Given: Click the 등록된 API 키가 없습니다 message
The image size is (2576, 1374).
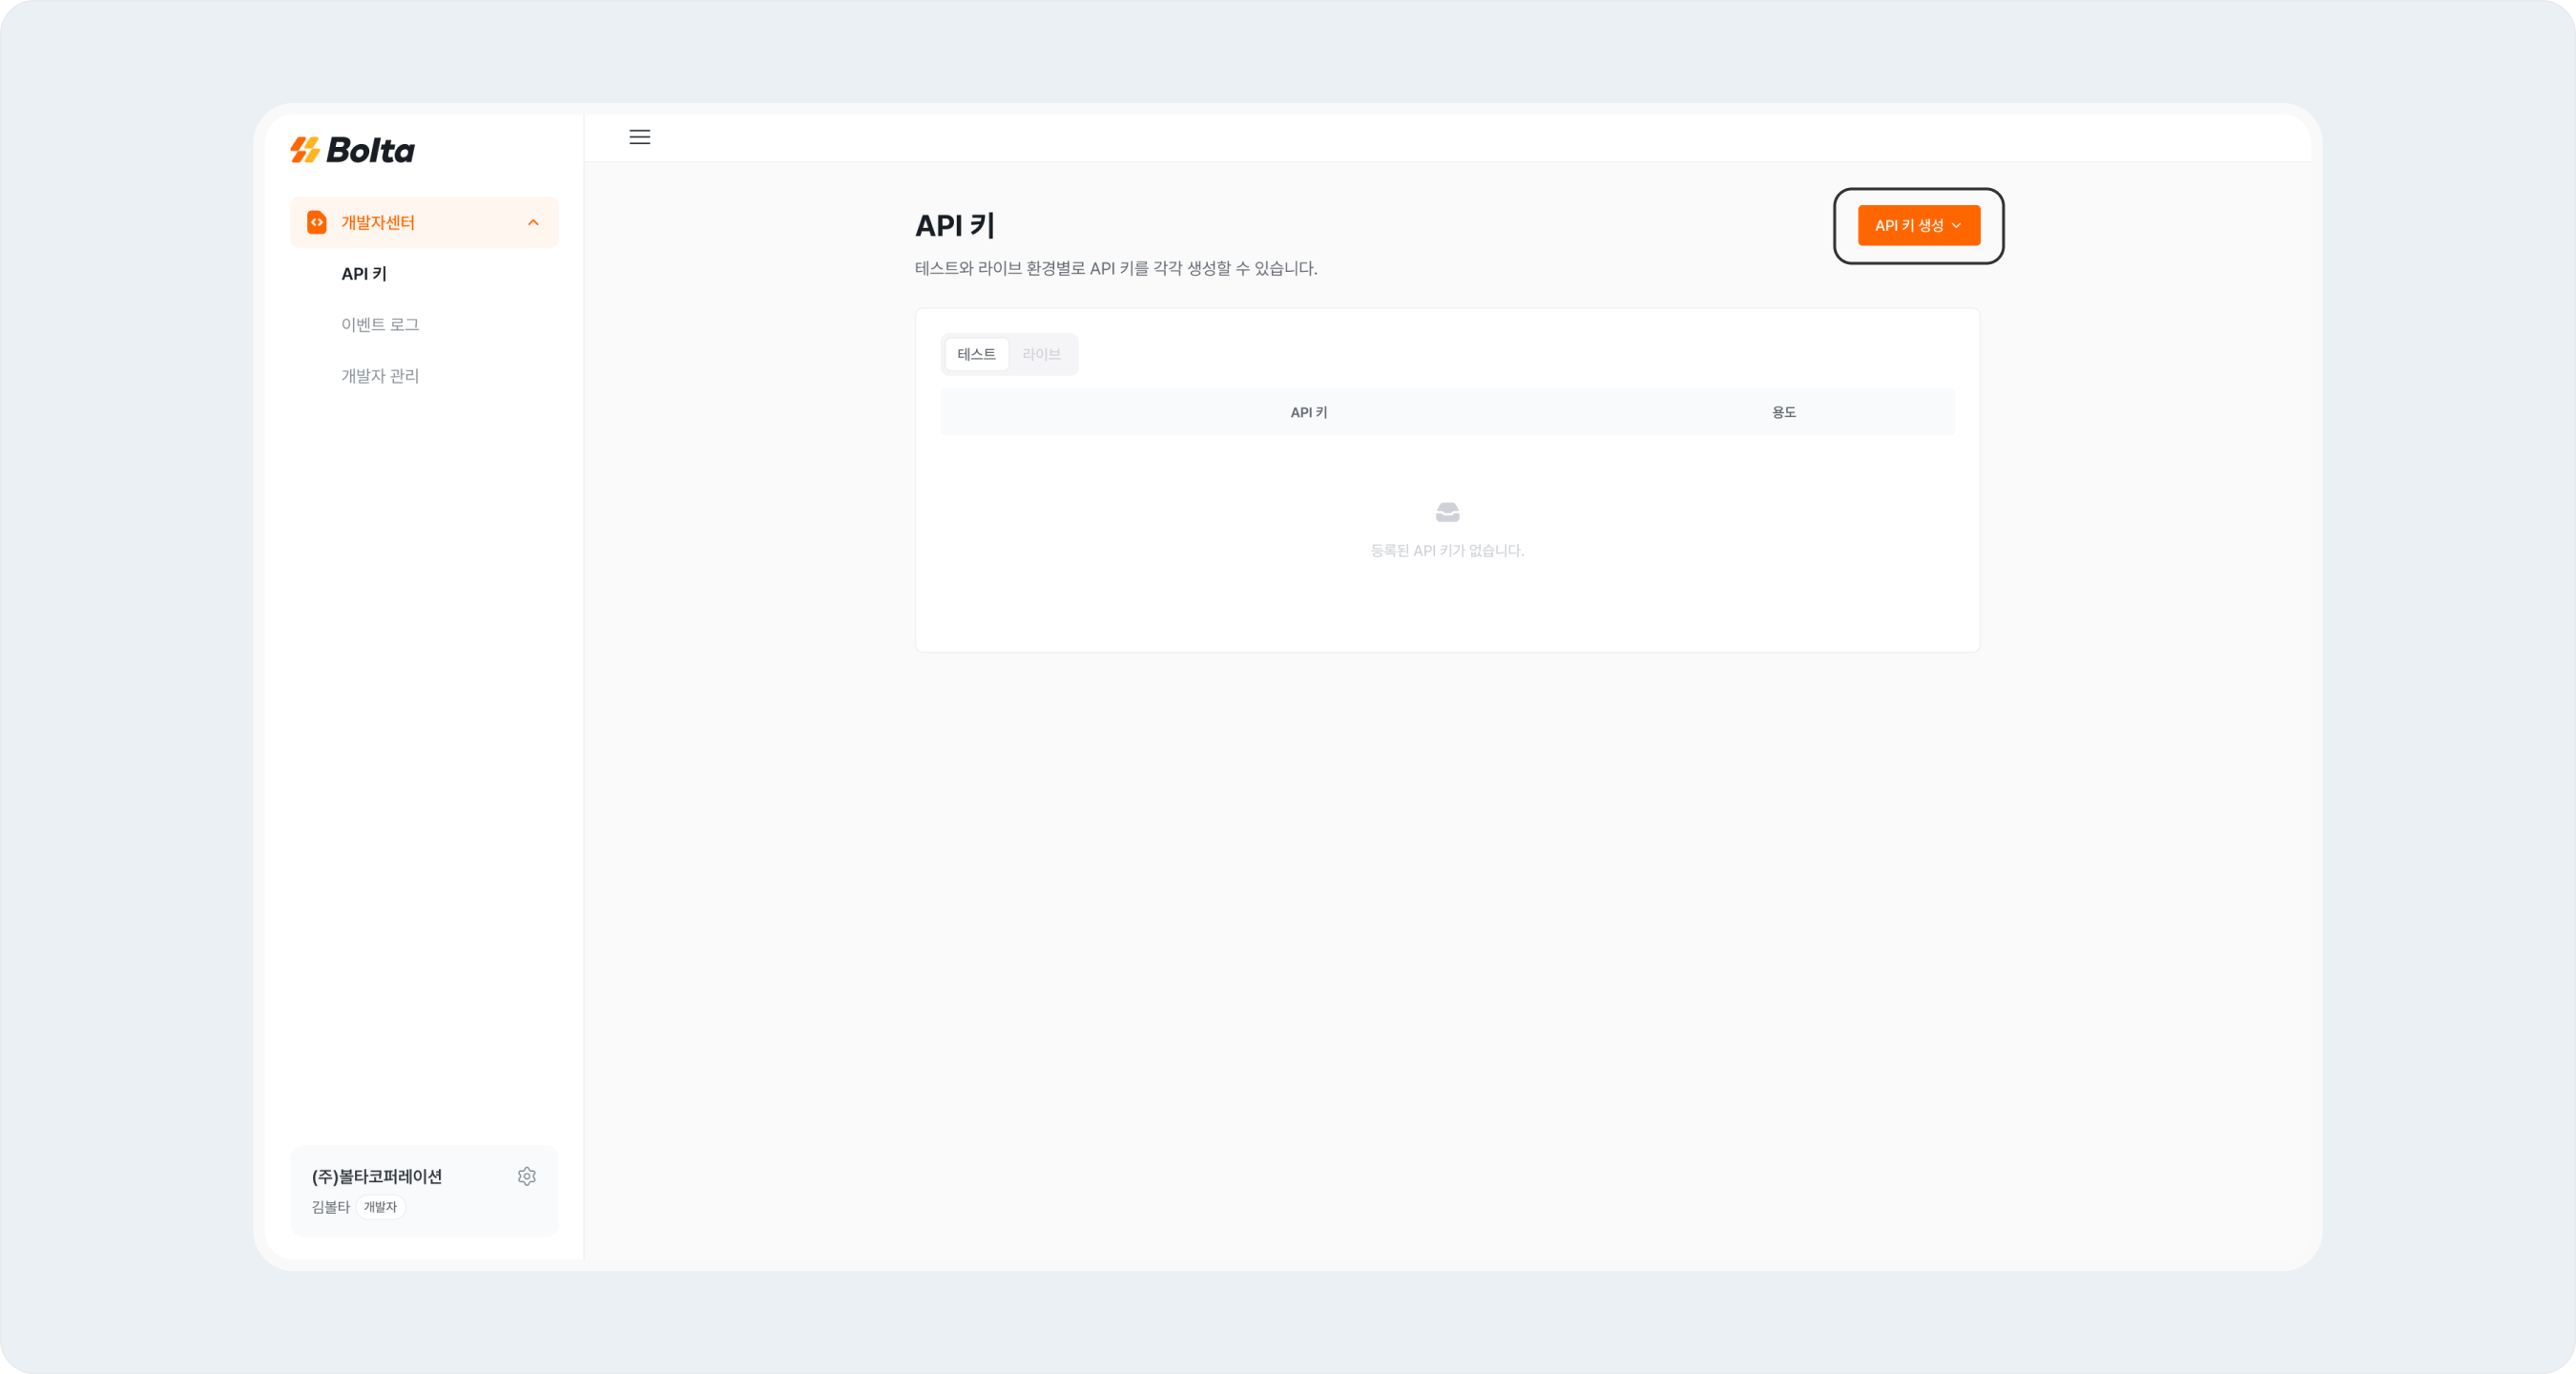Looking at the screenshot, I should click(x=1447, y=550).
